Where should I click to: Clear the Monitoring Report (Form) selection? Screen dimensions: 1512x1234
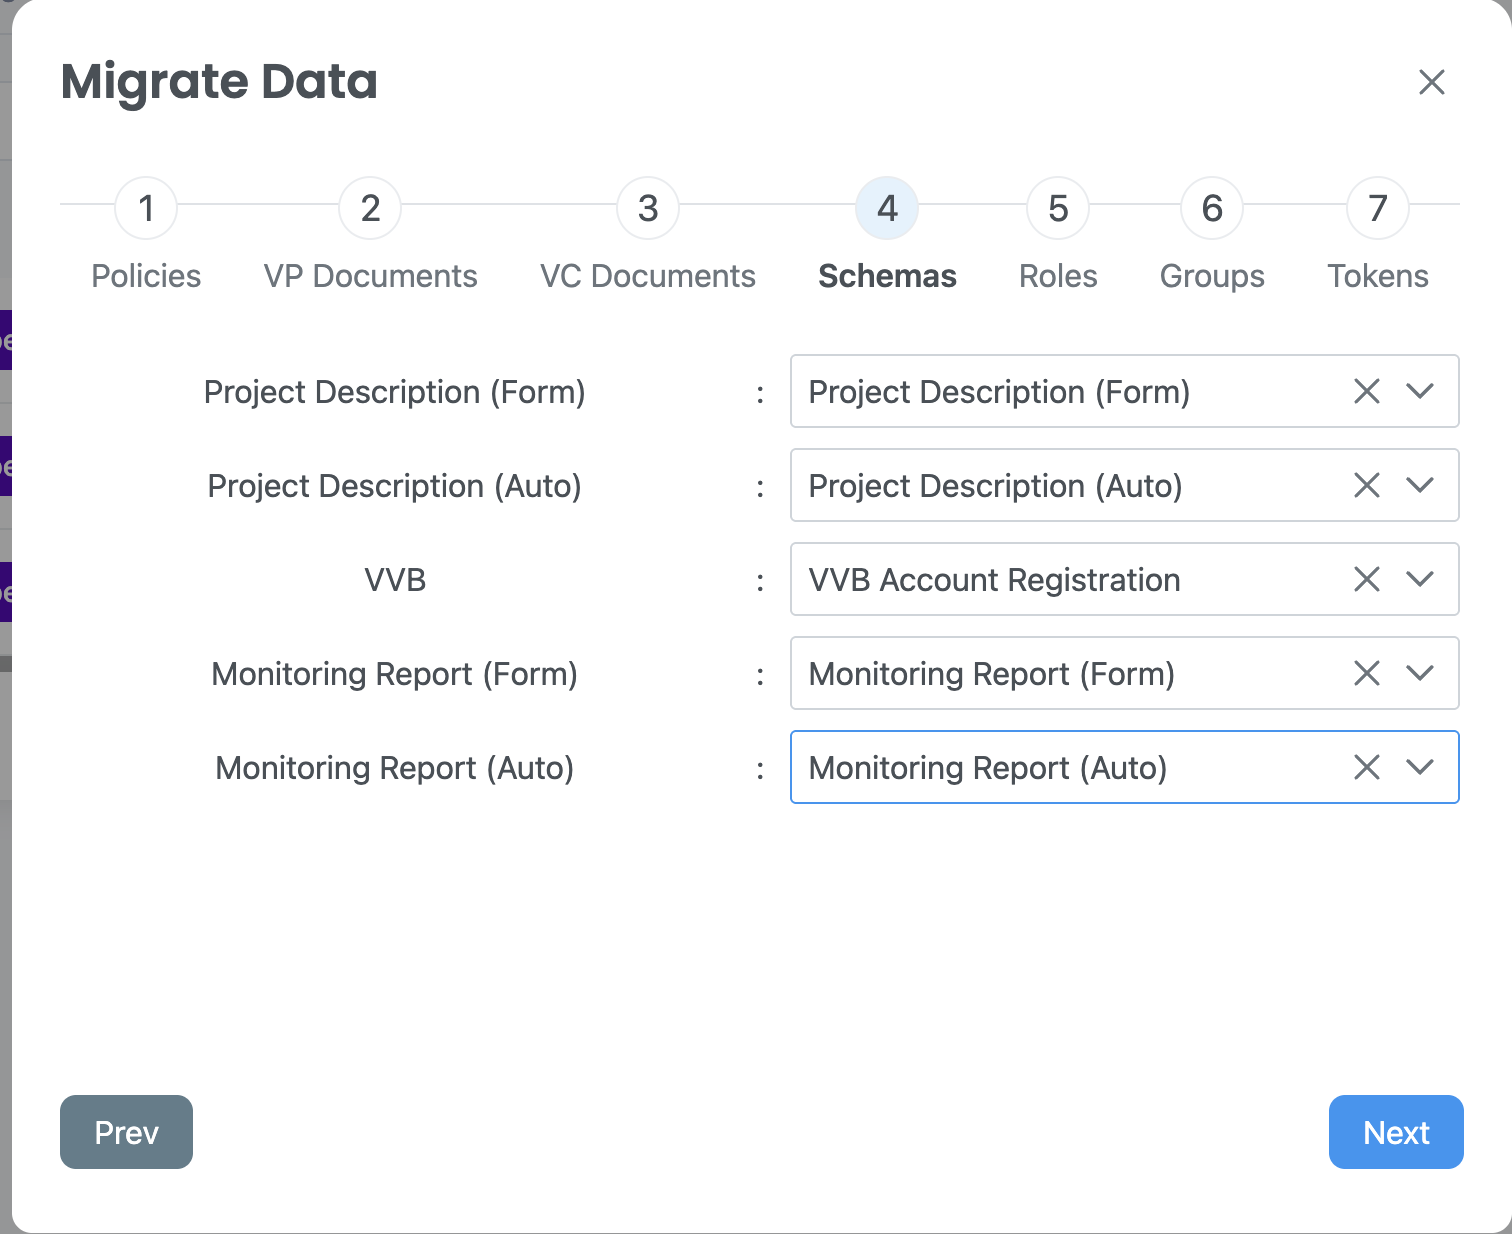[1366, 673]
